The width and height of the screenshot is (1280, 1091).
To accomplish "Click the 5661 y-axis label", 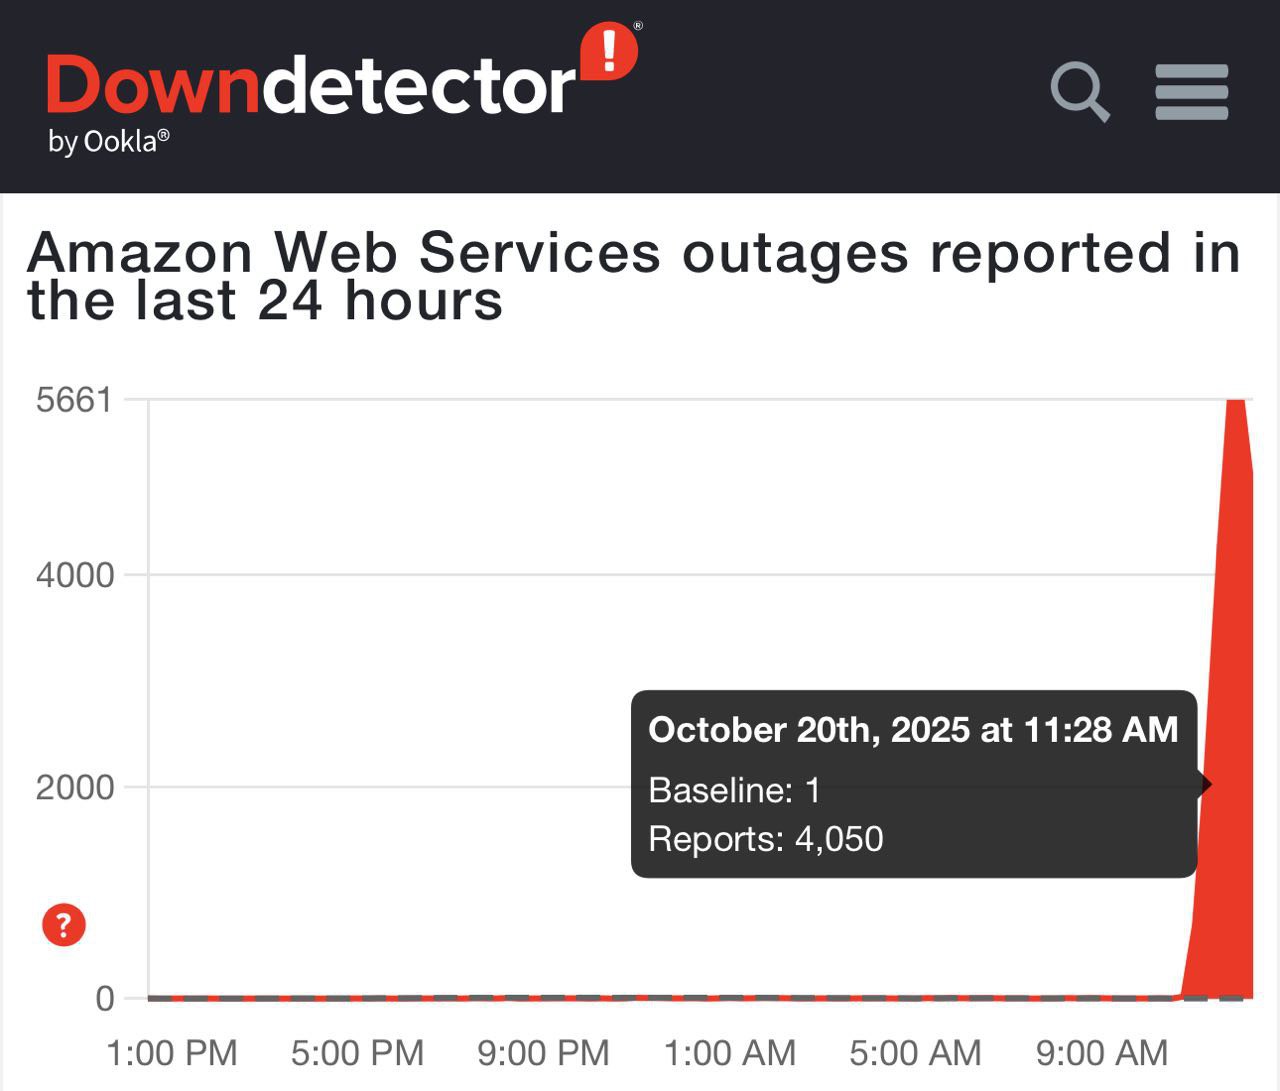I will [x=73, y=400].
